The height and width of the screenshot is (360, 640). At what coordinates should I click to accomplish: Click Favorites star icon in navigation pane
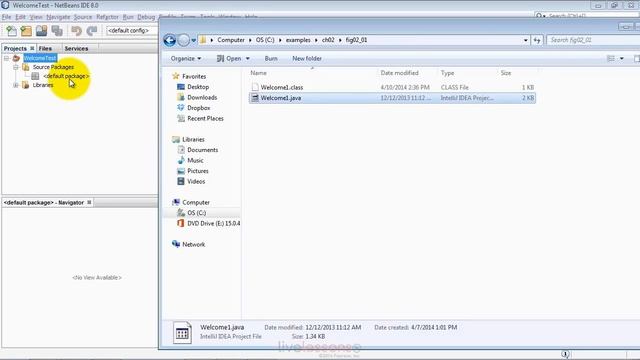click(x=176, y=76)
